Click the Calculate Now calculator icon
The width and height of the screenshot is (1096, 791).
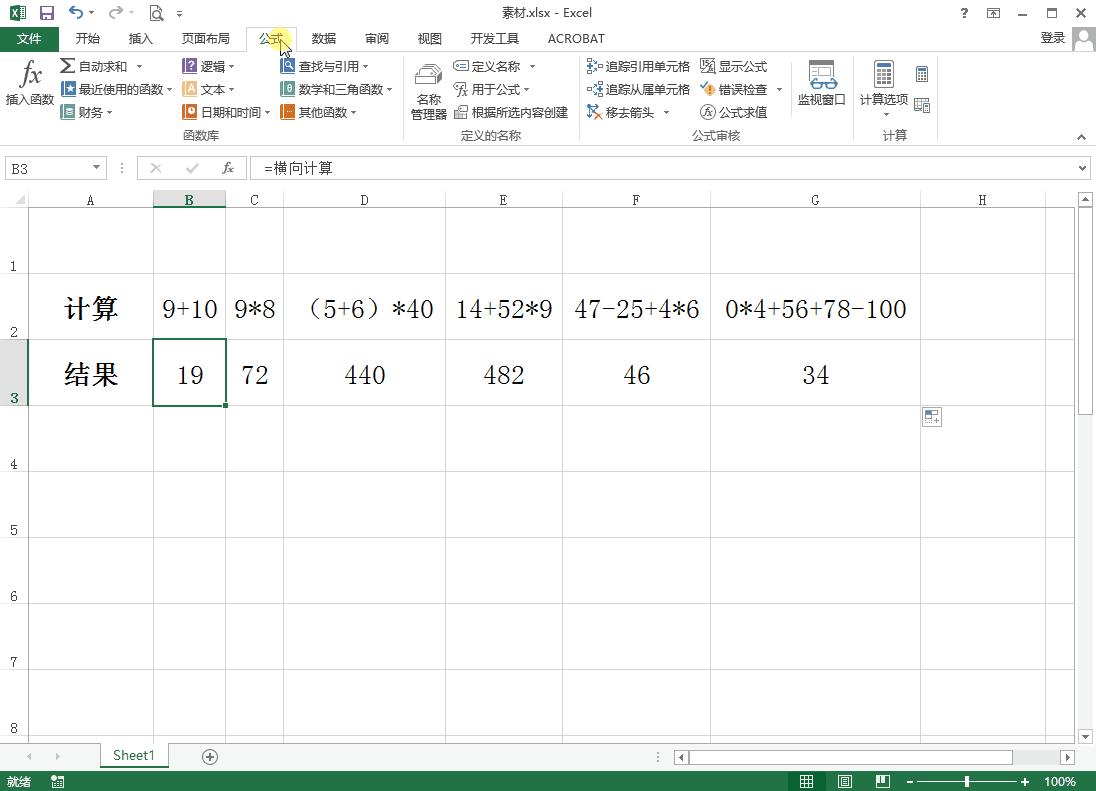tap(922, 74)
